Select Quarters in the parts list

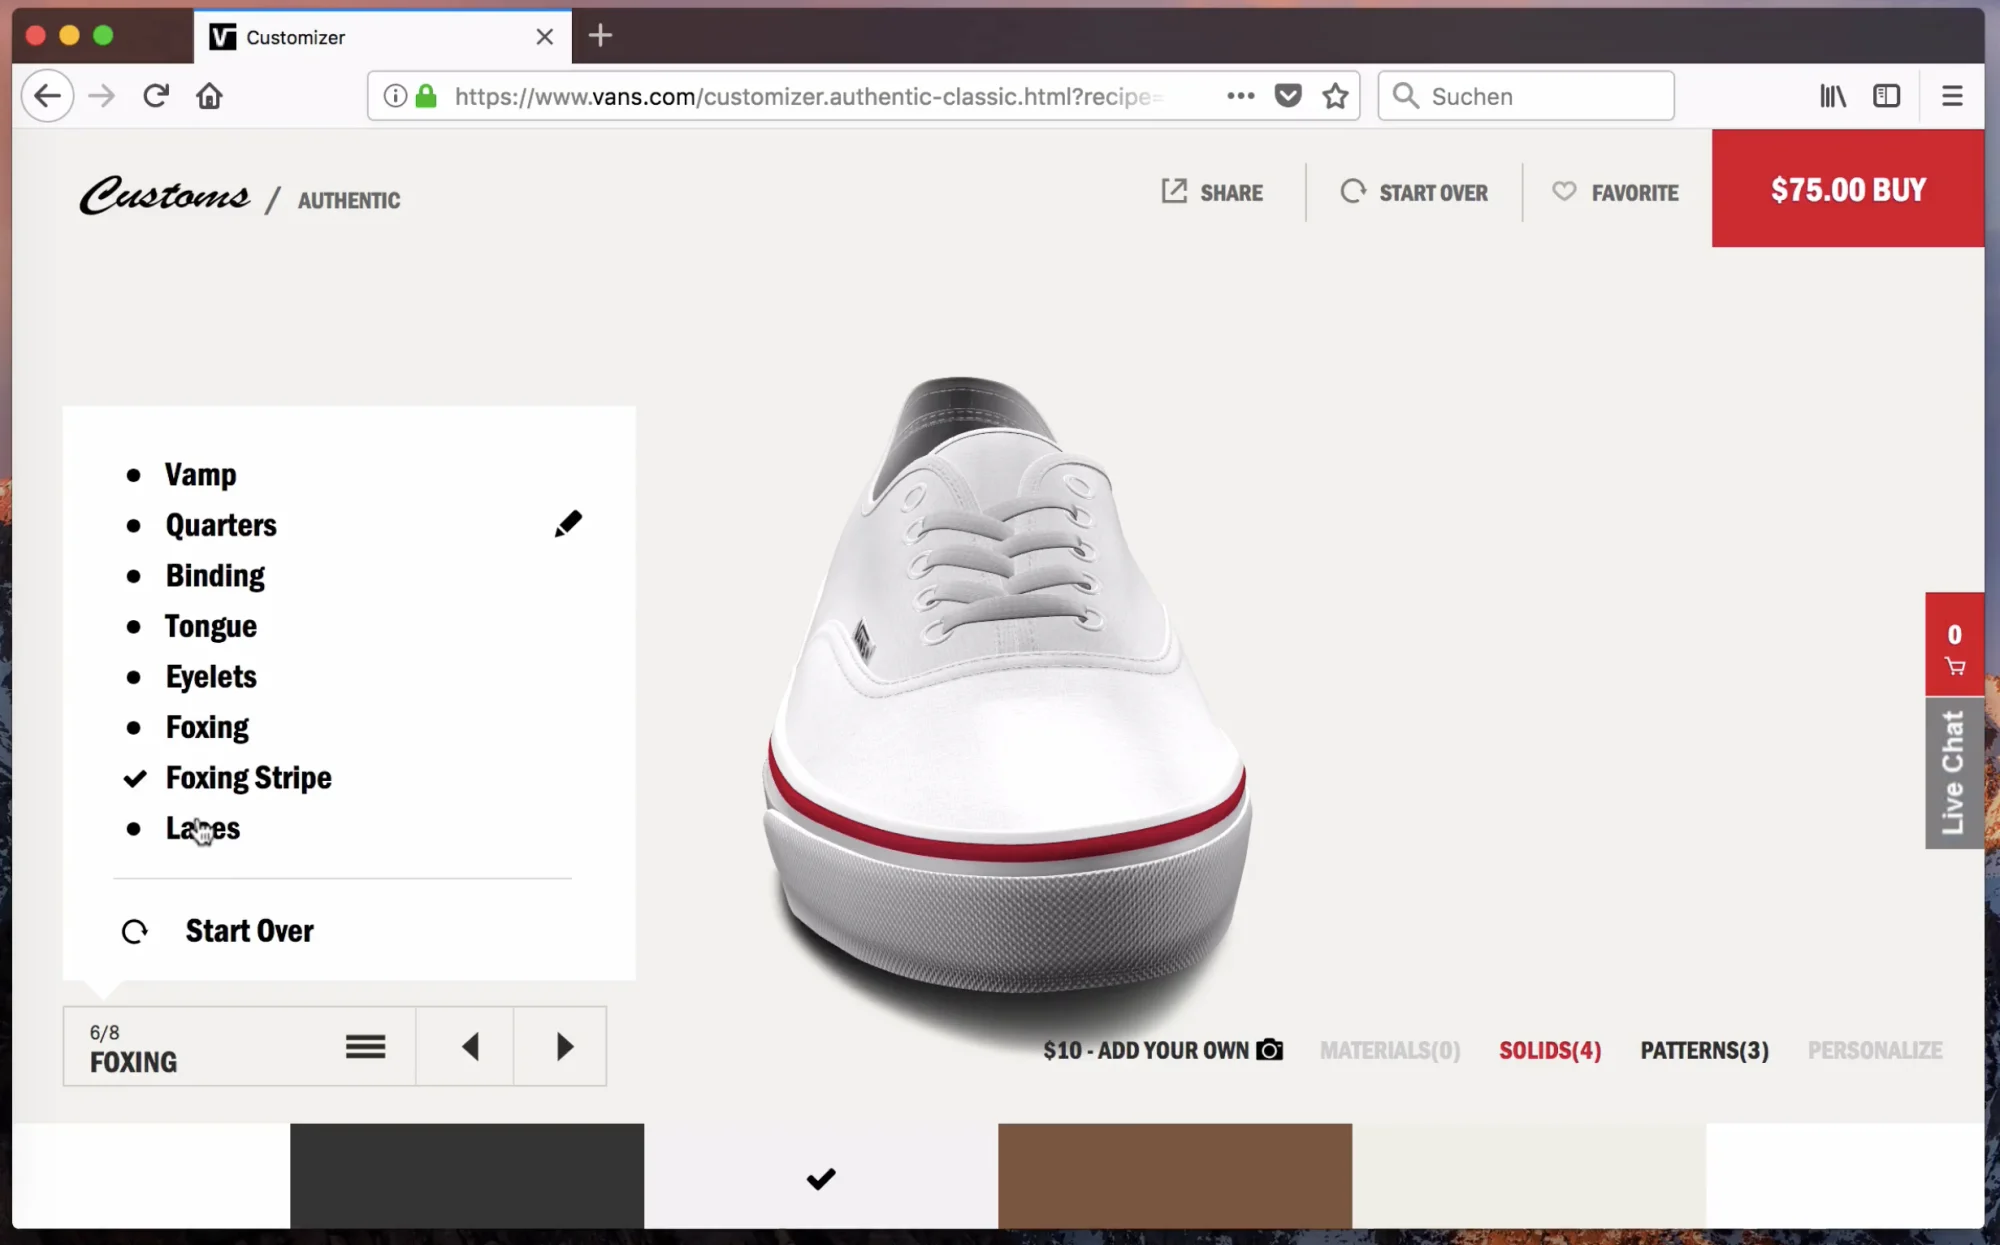221,525
